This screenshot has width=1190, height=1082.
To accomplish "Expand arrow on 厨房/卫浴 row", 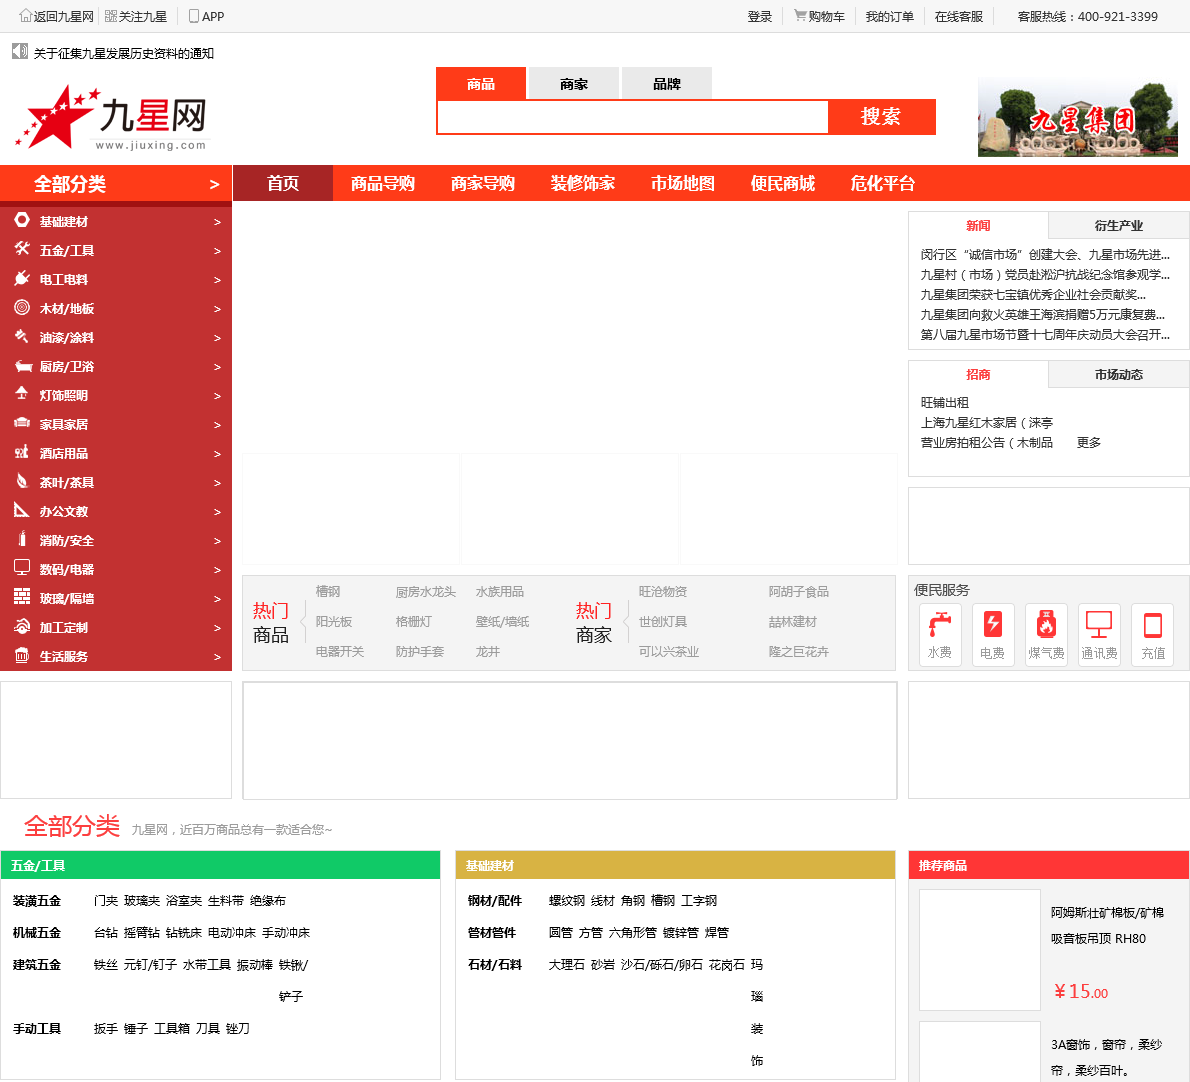I will [217, 366].
